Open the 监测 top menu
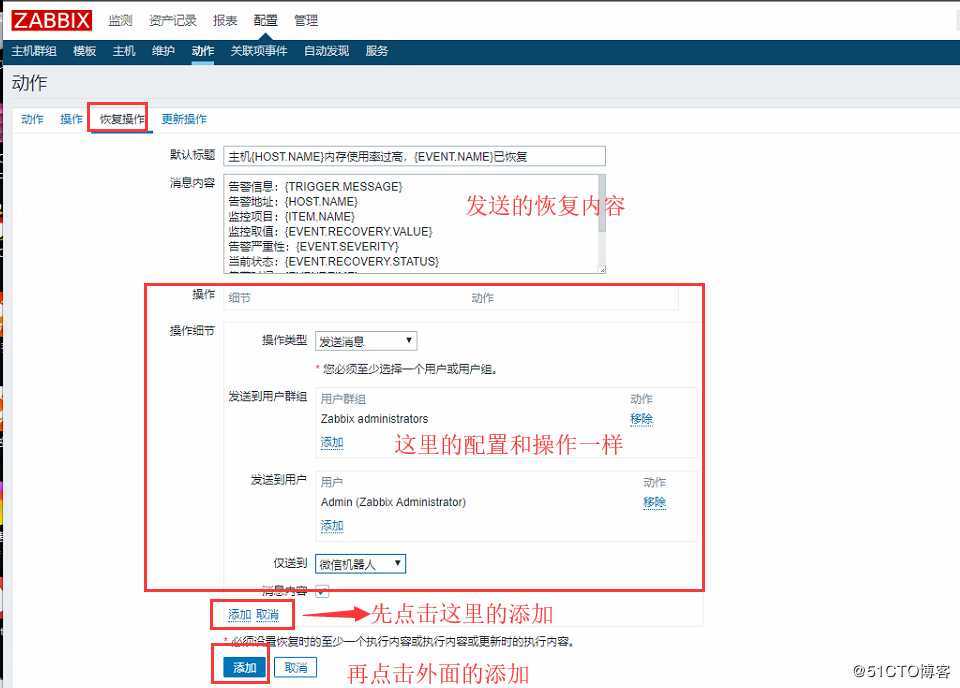Viewport: 960px width, 688px height. pos(120,20)
